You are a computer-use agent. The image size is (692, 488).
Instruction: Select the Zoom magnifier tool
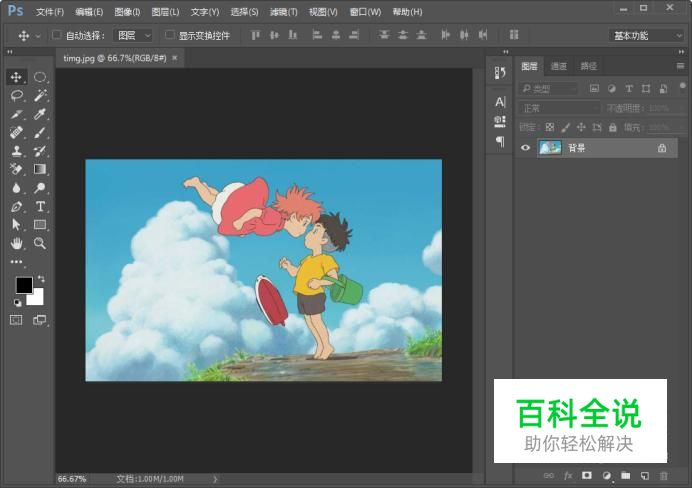click(40, 243)
